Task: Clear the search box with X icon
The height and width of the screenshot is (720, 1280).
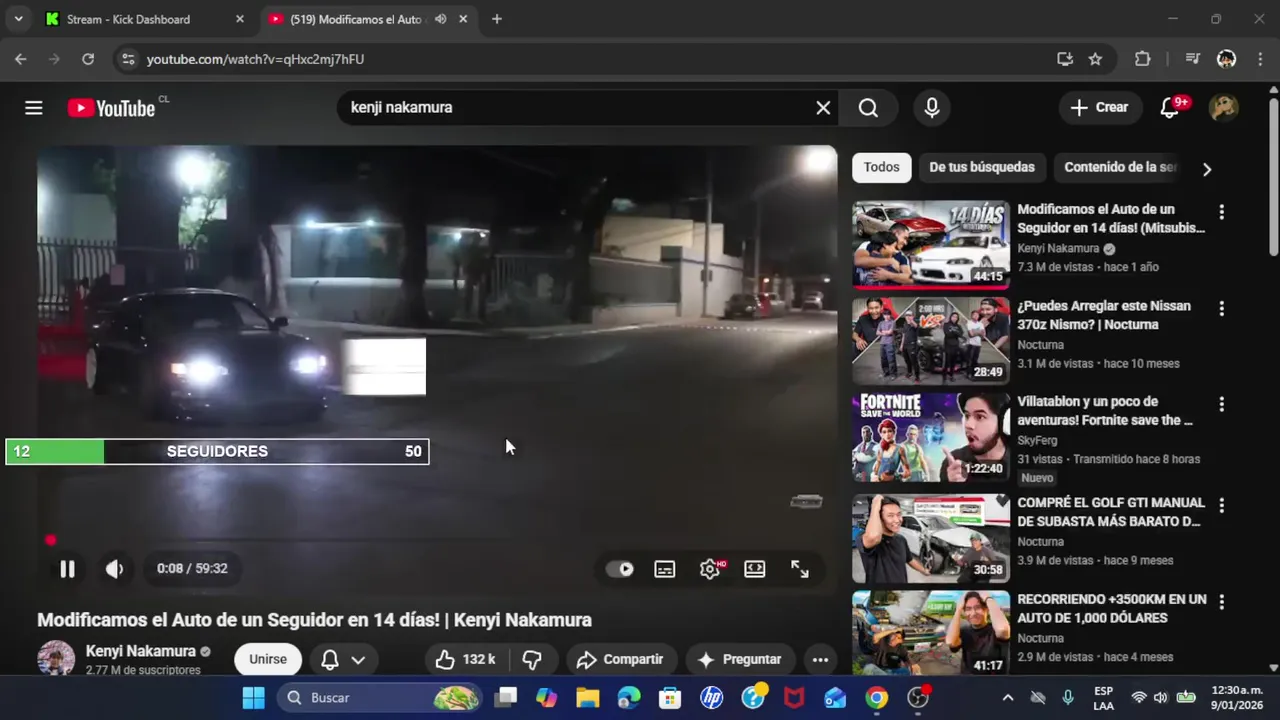Action: (823, 108)
